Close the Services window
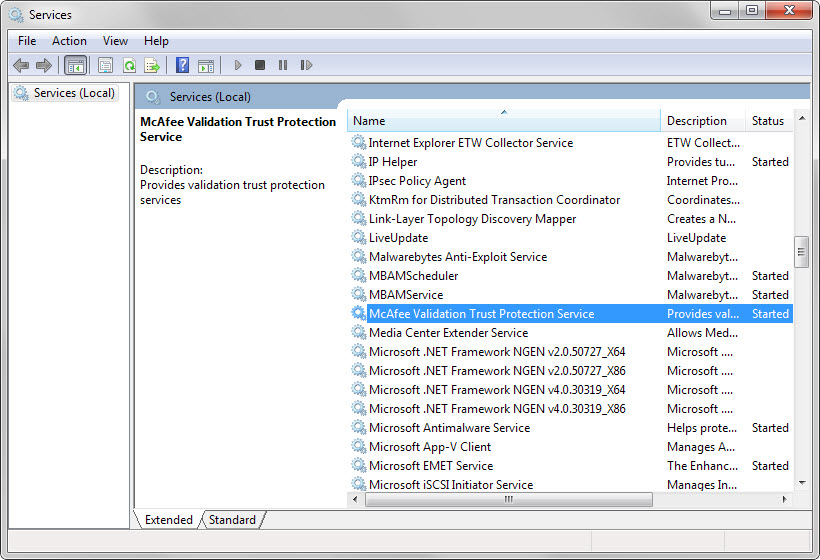This screenshot has width=820, height=560. [790, 10]
